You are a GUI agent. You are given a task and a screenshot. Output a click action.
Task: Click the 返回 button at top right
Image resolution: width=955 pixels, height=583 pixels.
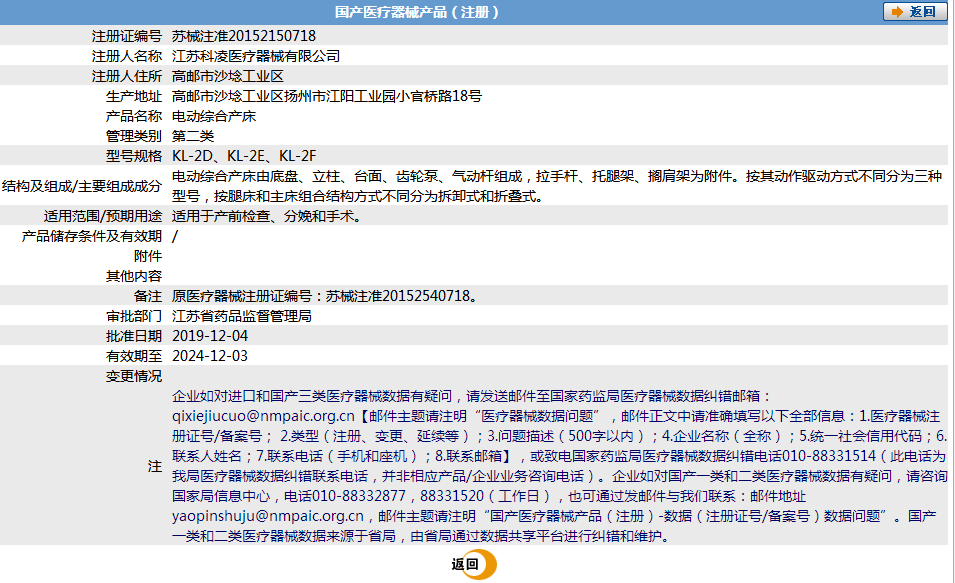pos(915,12)
